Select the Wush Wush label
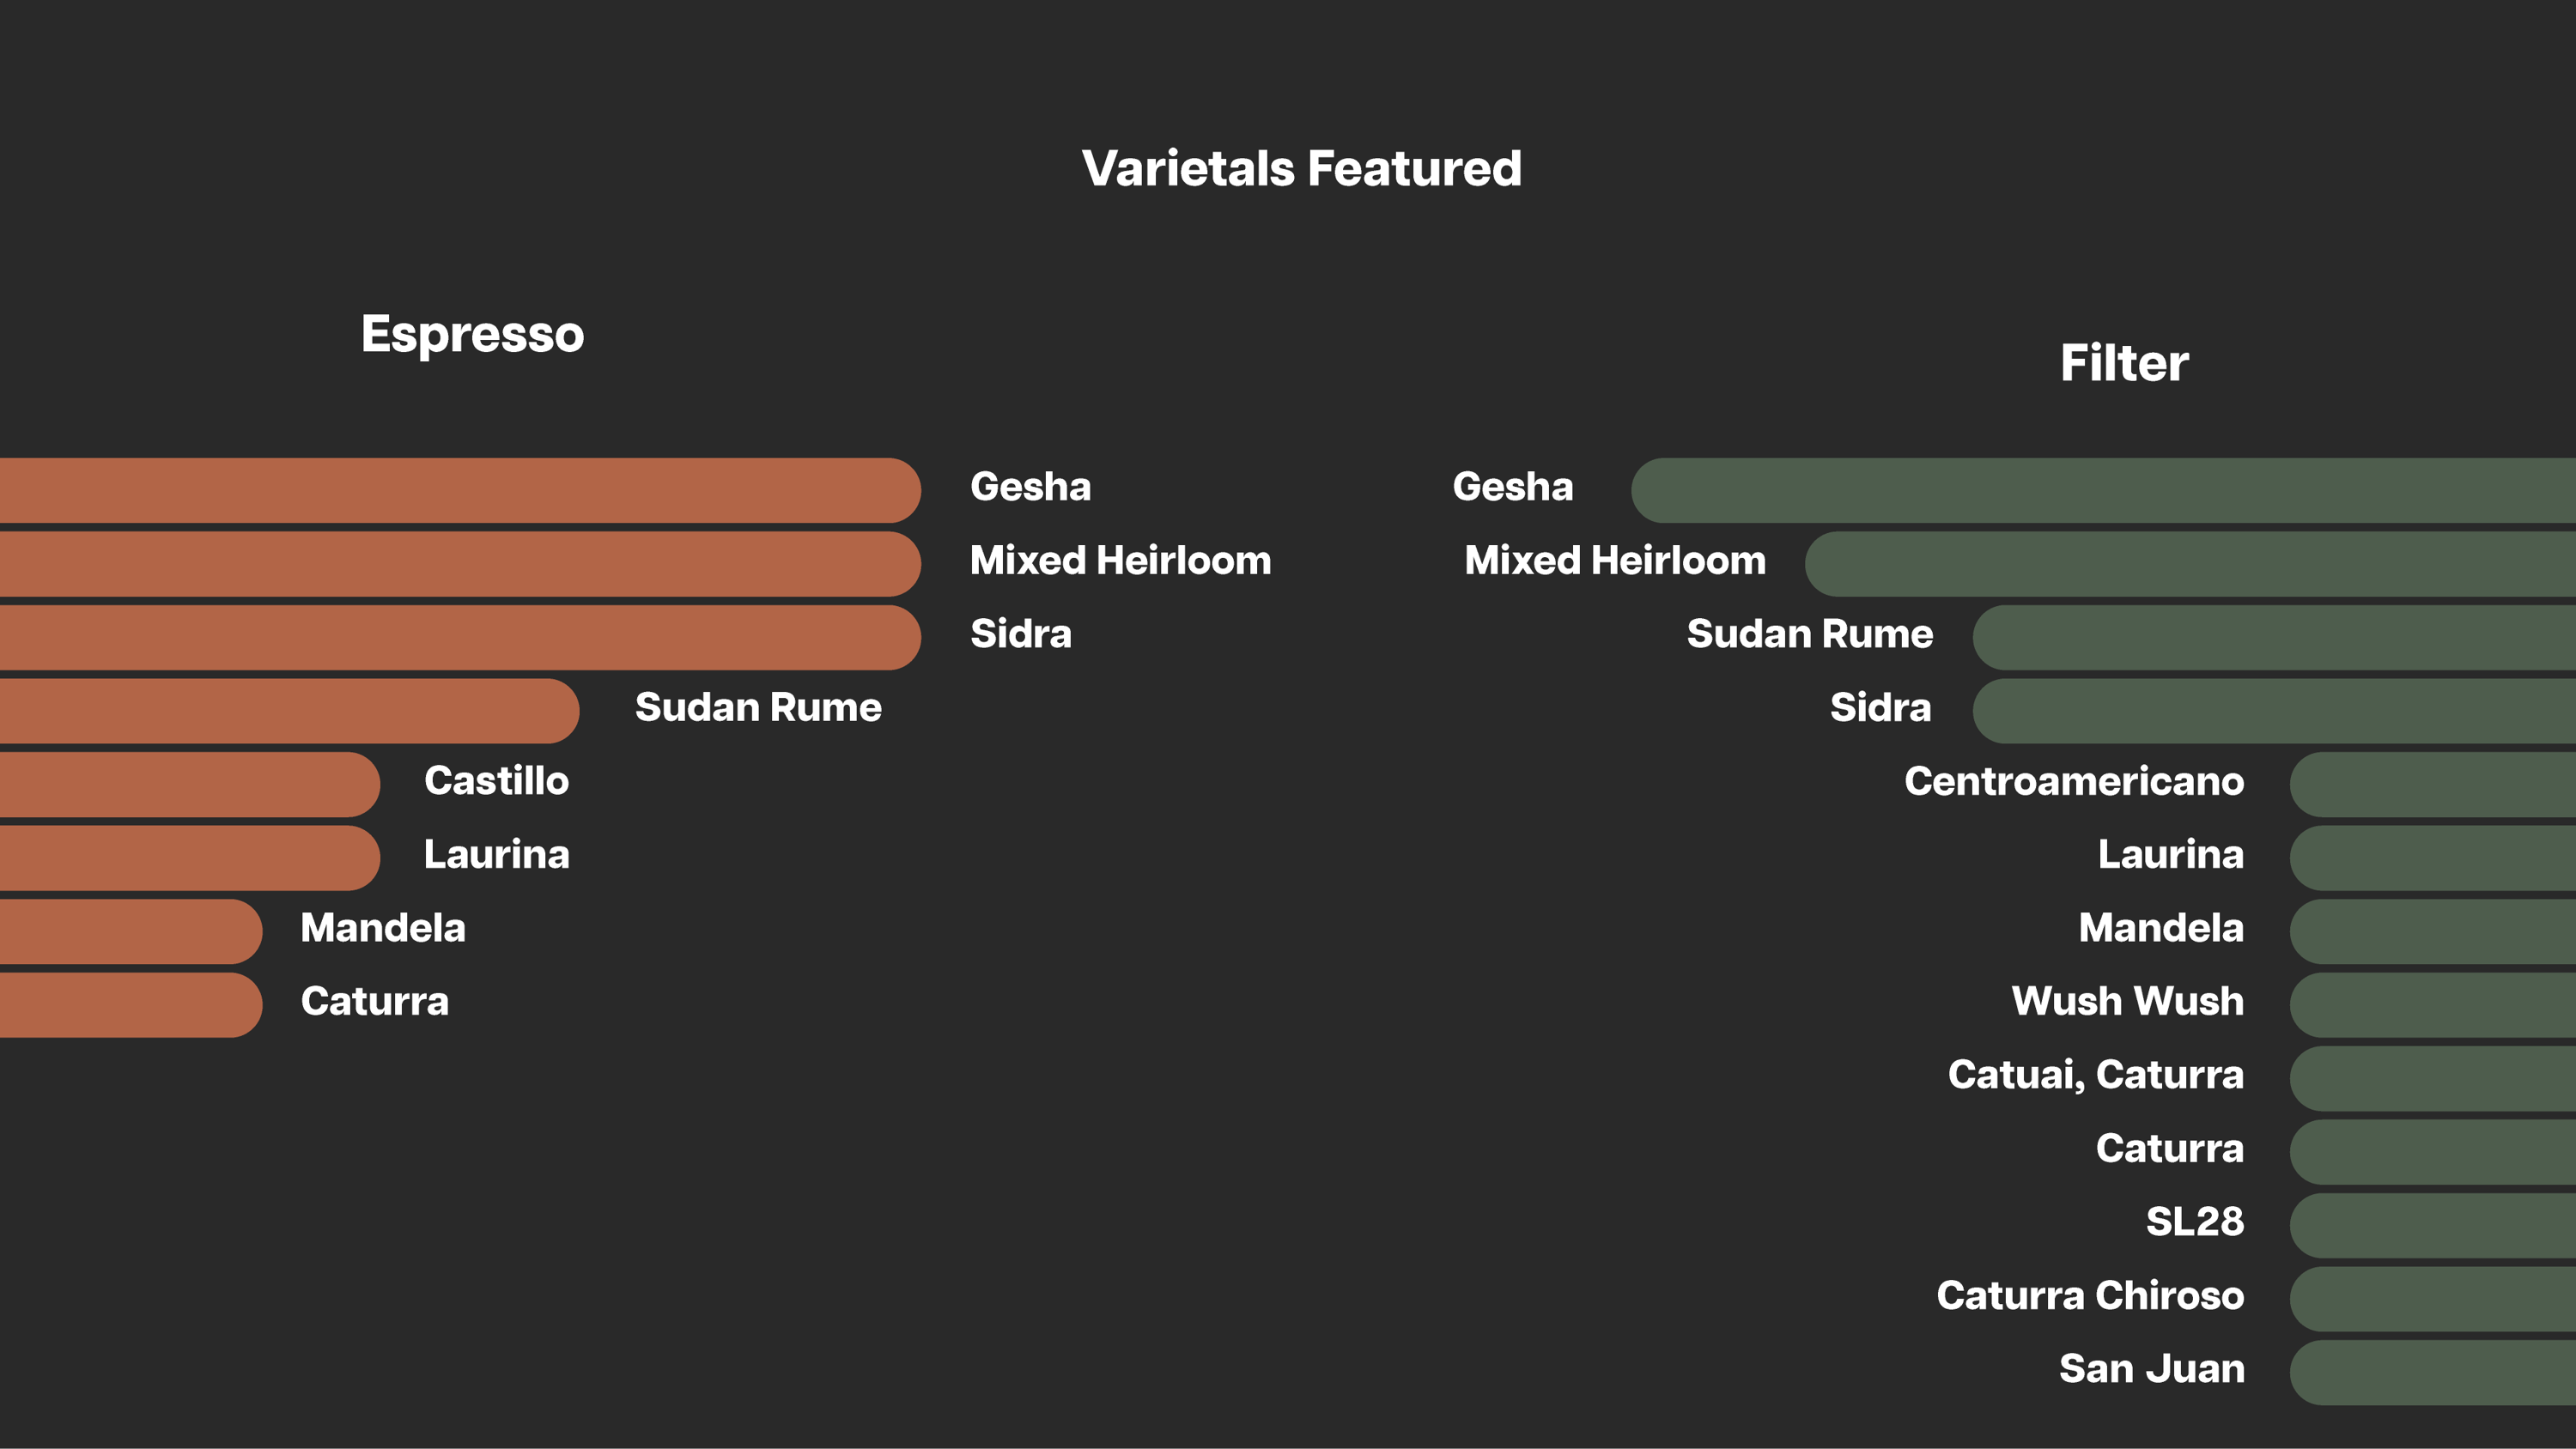The width and height of the screenshot is (2576, 1449). 2127,1001
